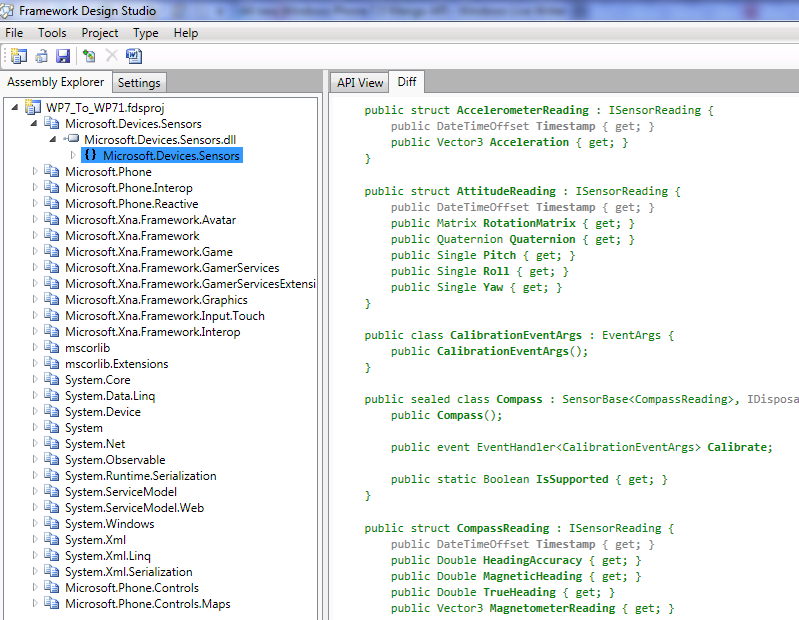Click the Microsoft.Phone.Controls.Maps group icon
The width and height of the screenshot is (799, 620).
point(51,603)
